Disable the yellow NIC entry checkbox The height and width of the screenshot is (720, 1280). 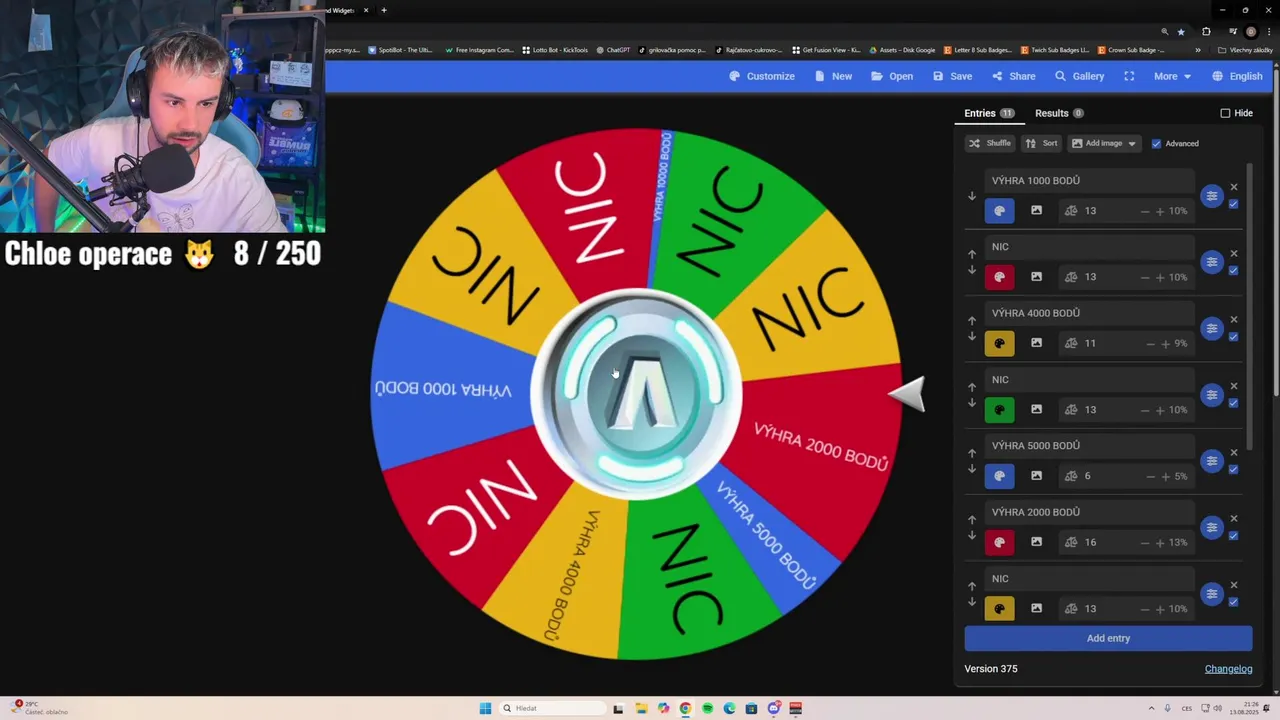click(x=1233, y=601)
